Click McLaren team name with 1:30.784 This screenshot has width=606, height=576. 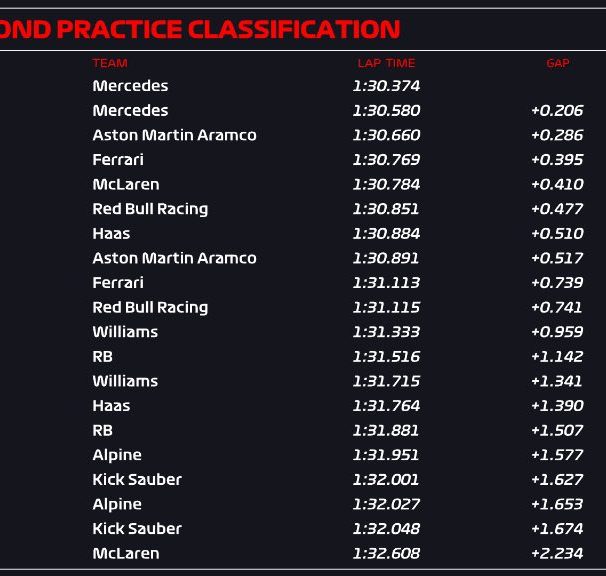click(126, 184)
